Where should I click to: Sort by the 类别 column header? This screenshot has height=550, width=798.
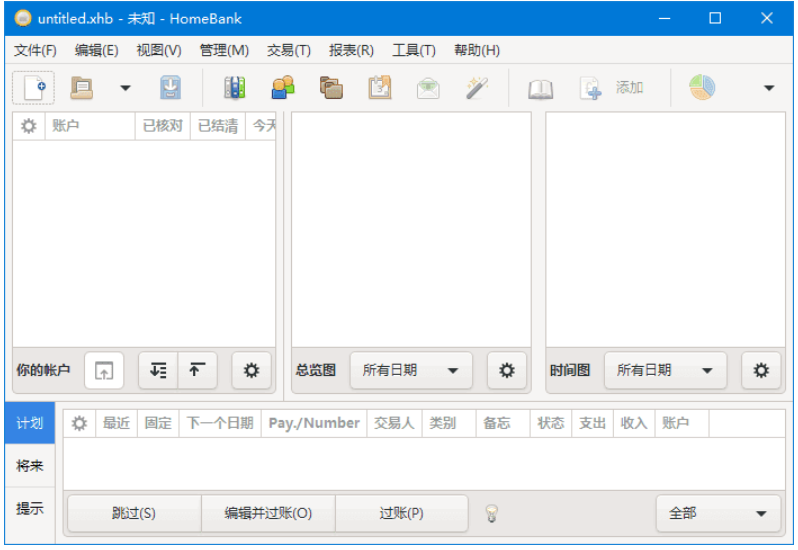449,423
